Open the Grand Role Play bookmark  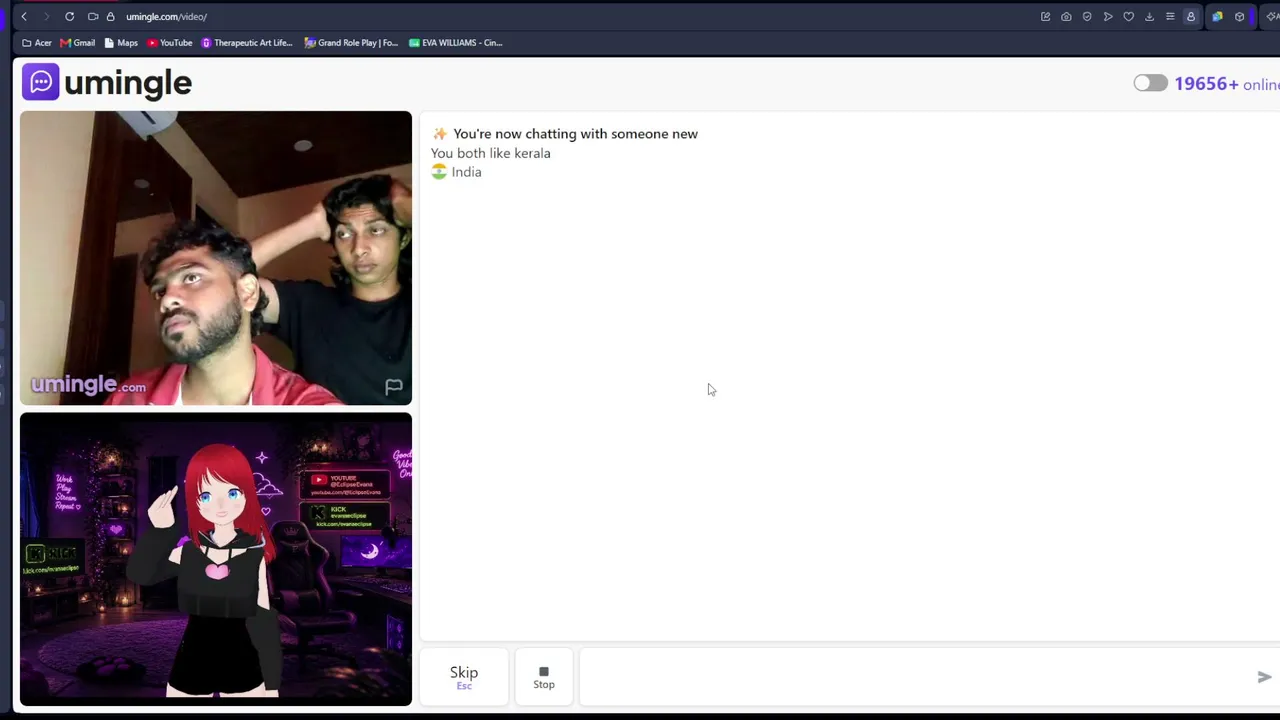pos(351,43)
